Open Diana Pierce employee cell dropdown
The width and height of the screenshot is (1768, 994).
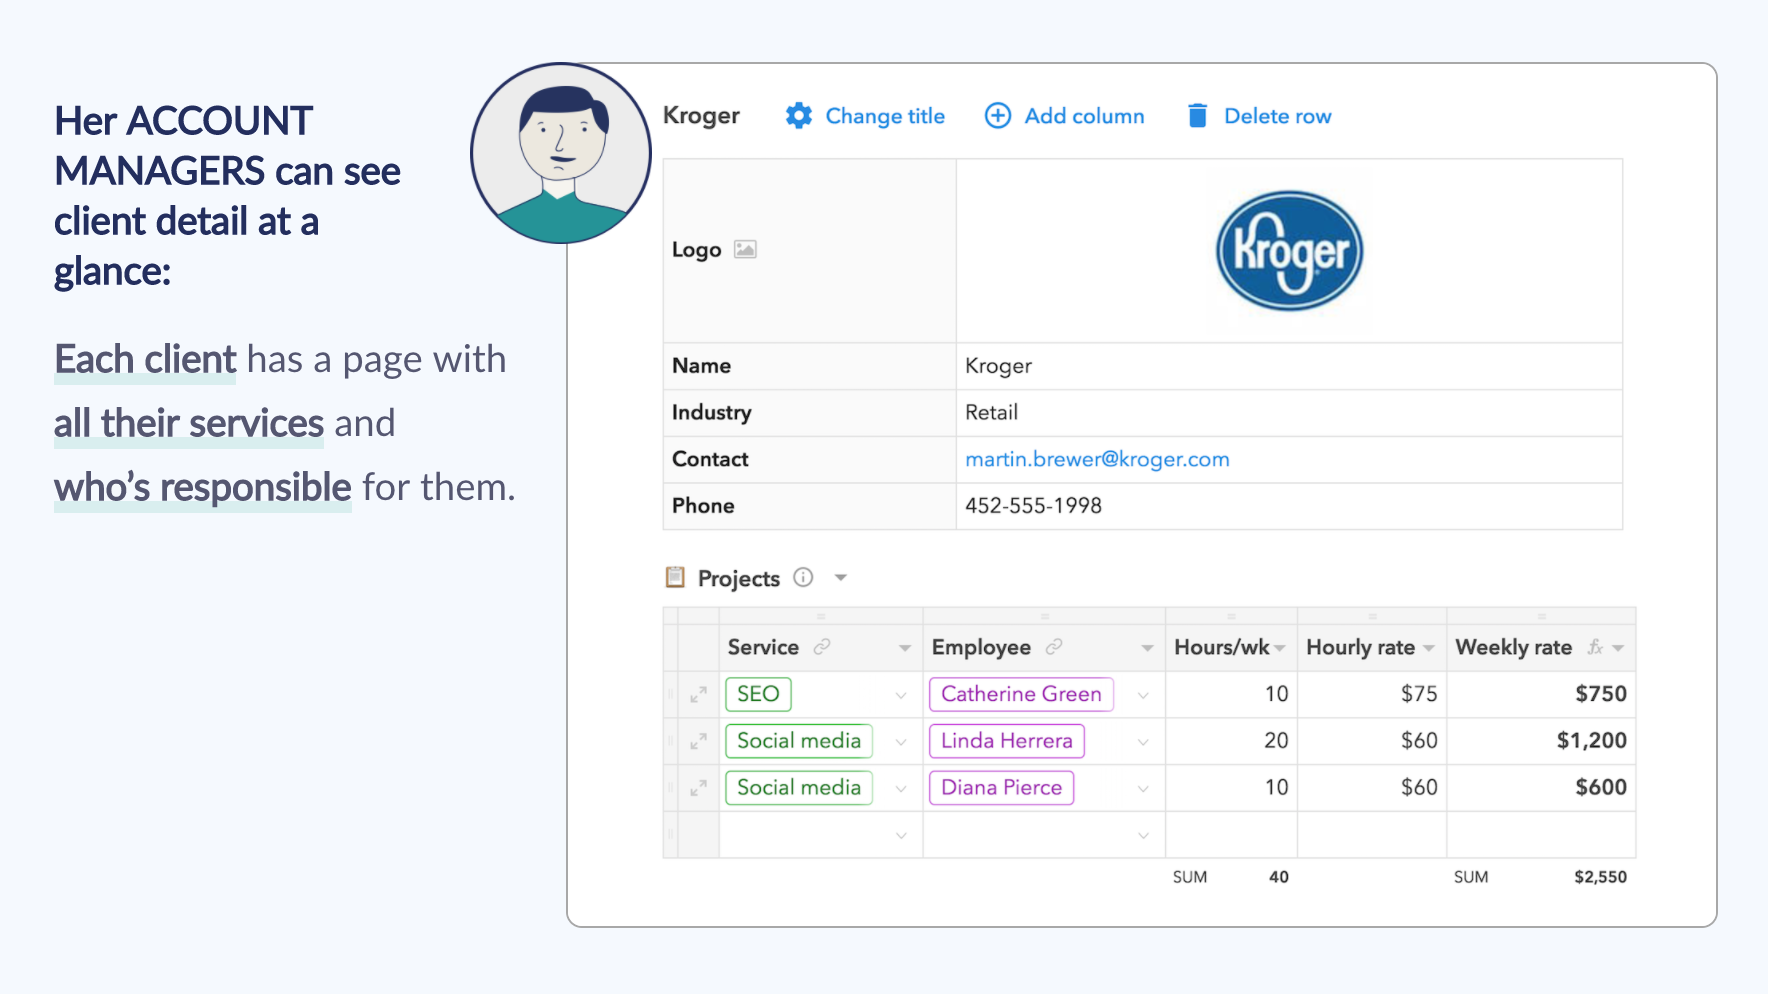point(1143,789)
